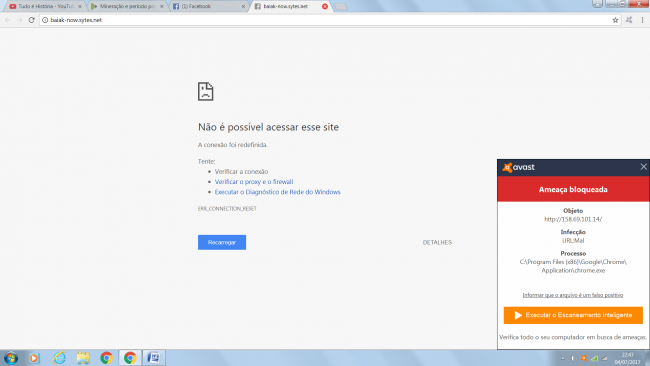Click the extension icon beside the star
Viewport: 650px width, 366px height.
click(629, 20)
